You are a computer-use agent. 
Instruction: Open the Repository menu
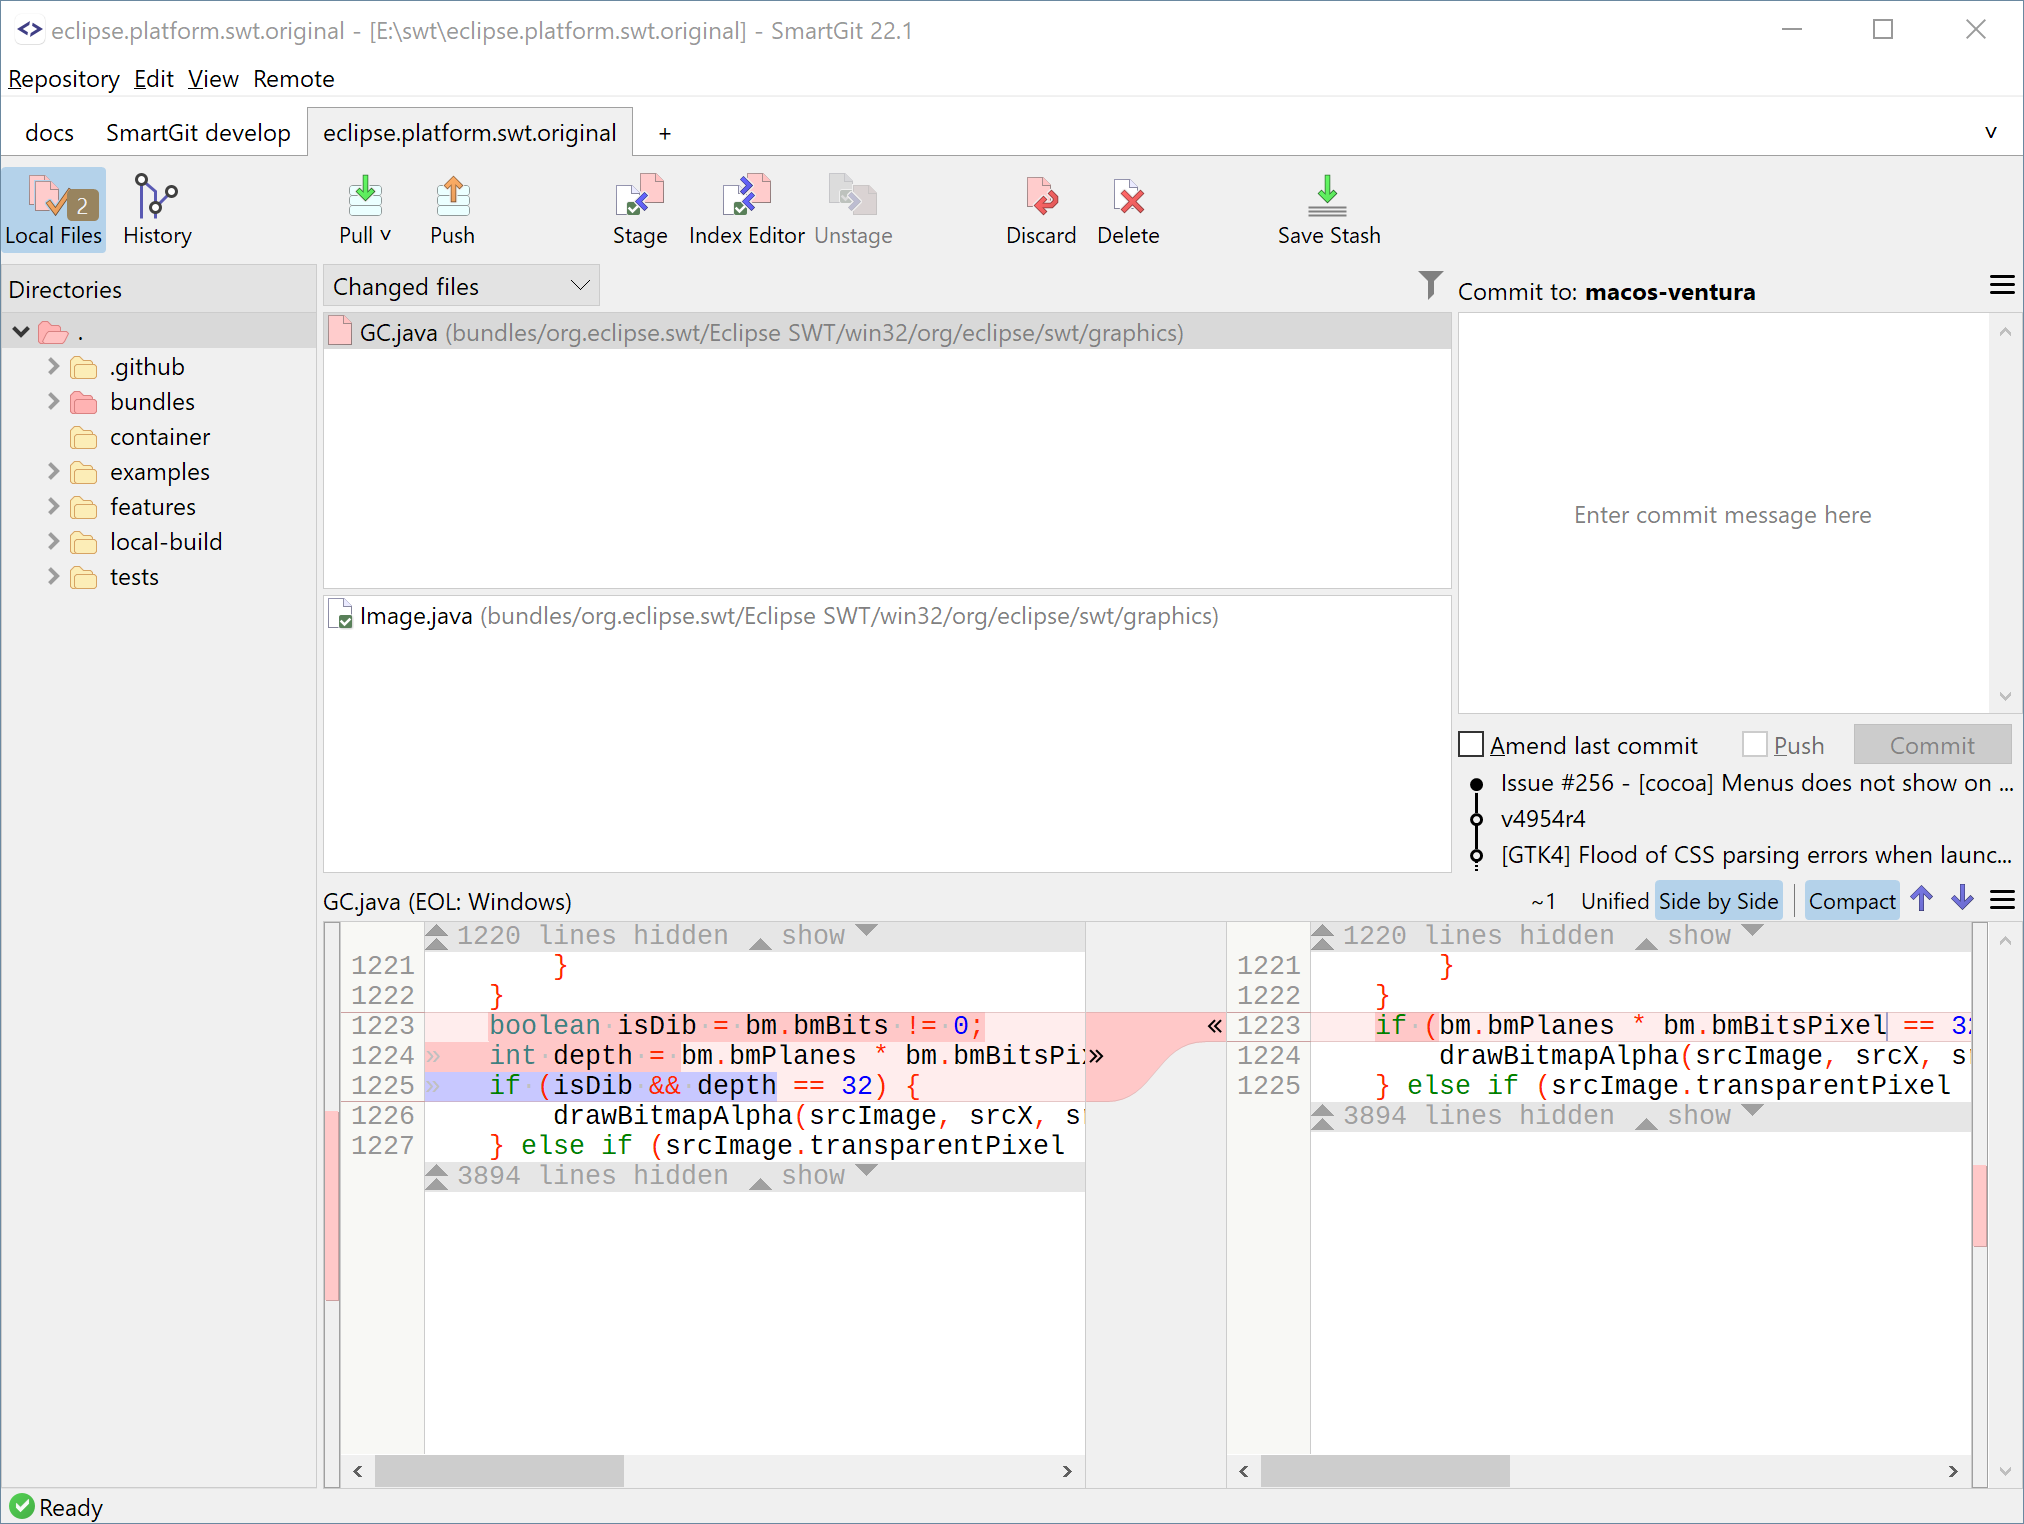(64, 79)
